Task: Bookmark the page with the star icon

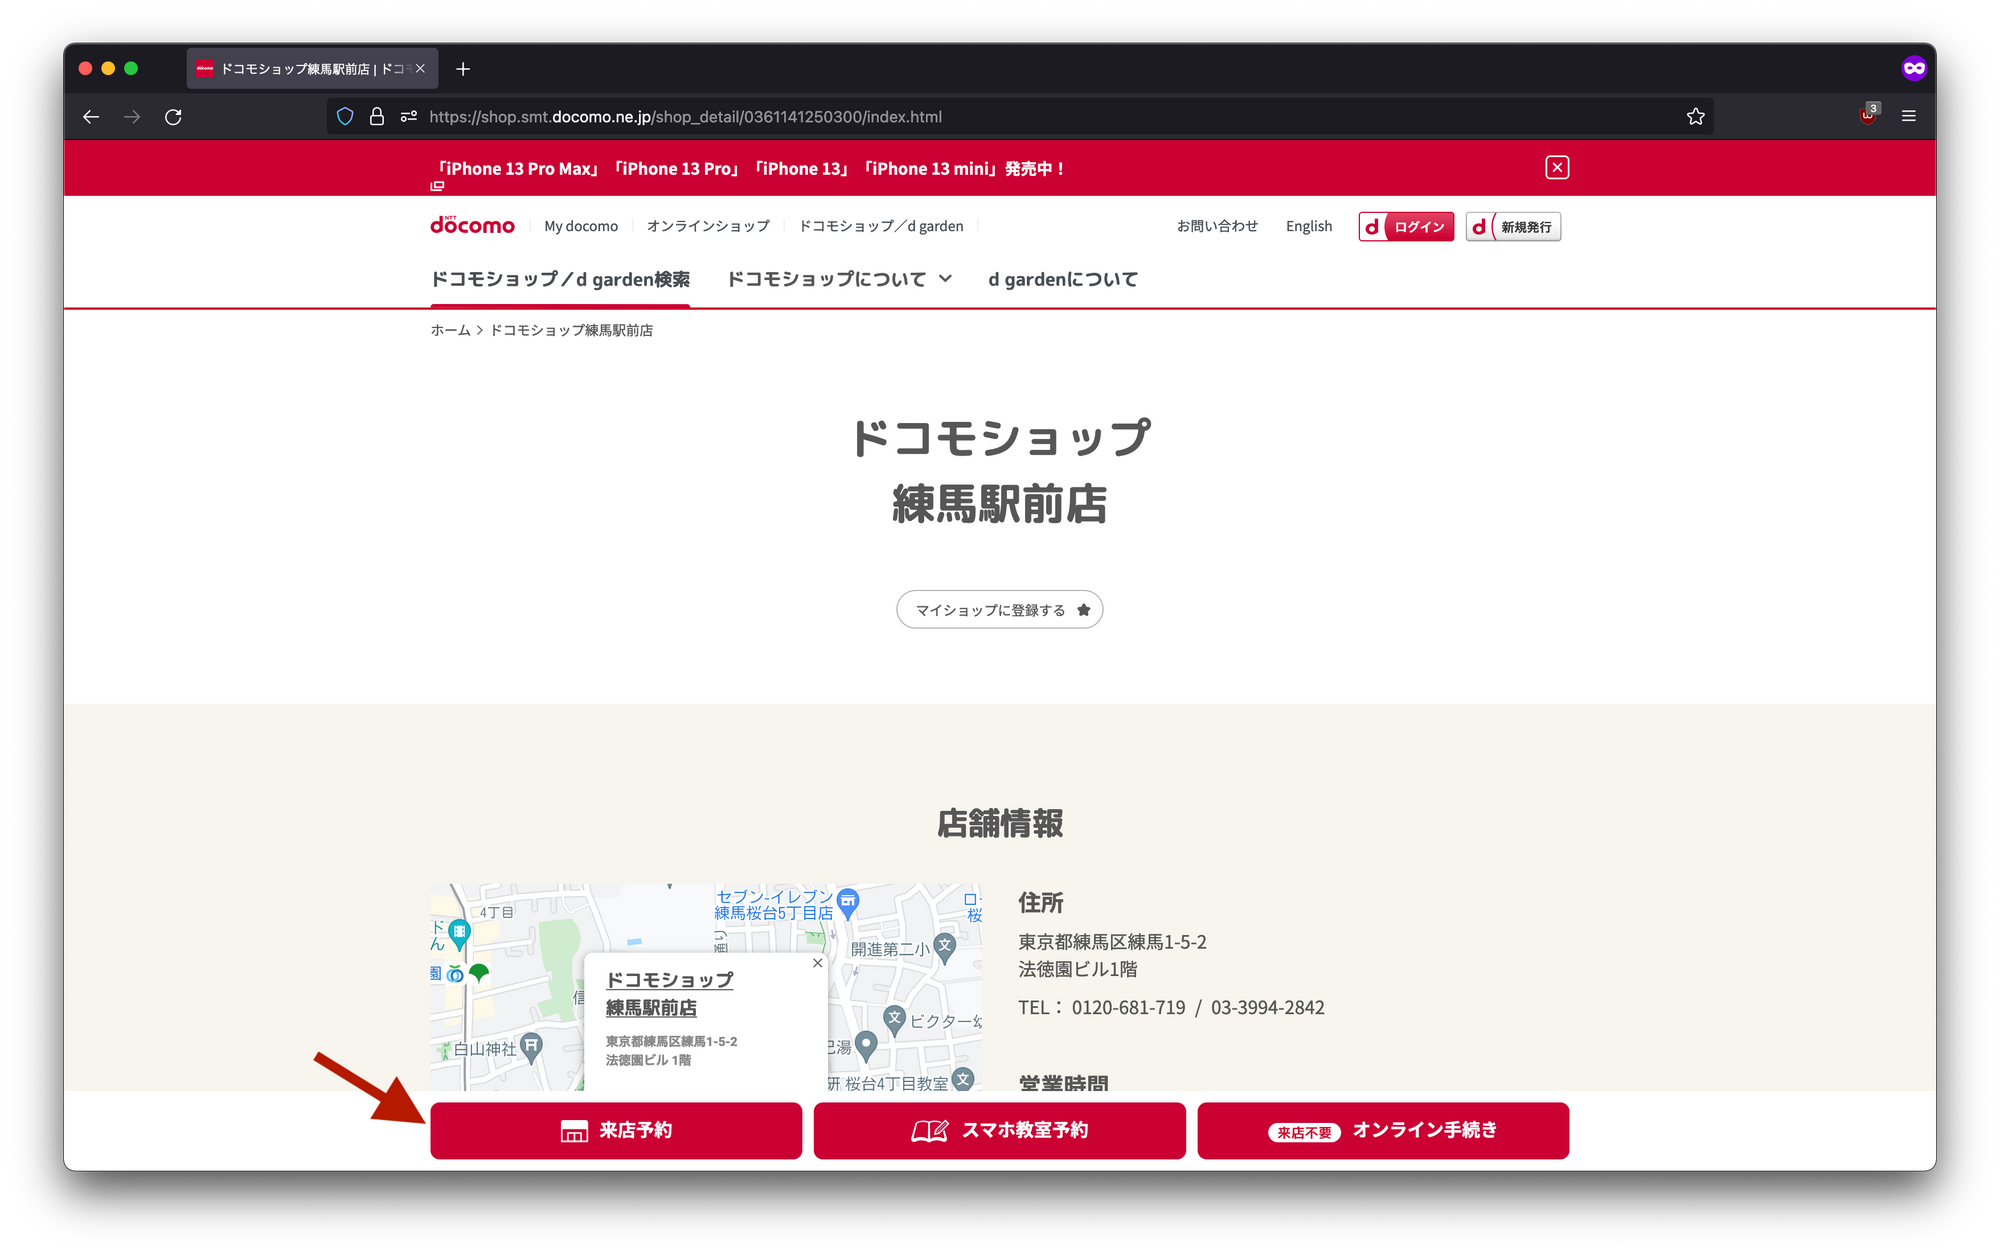Action: 1695,117
